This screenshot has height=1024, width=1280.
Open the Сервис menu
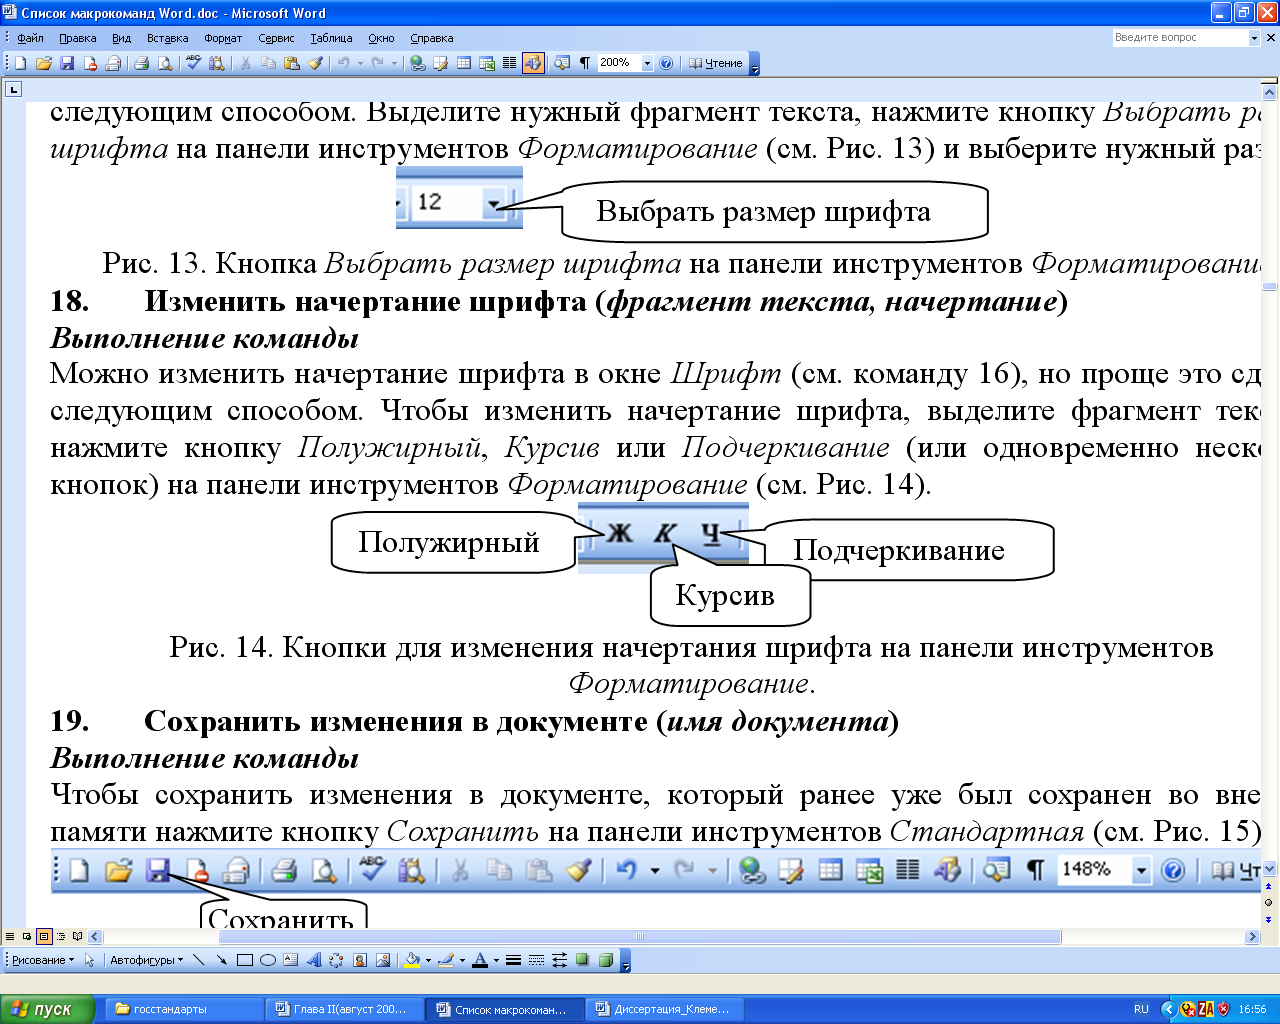276,38
